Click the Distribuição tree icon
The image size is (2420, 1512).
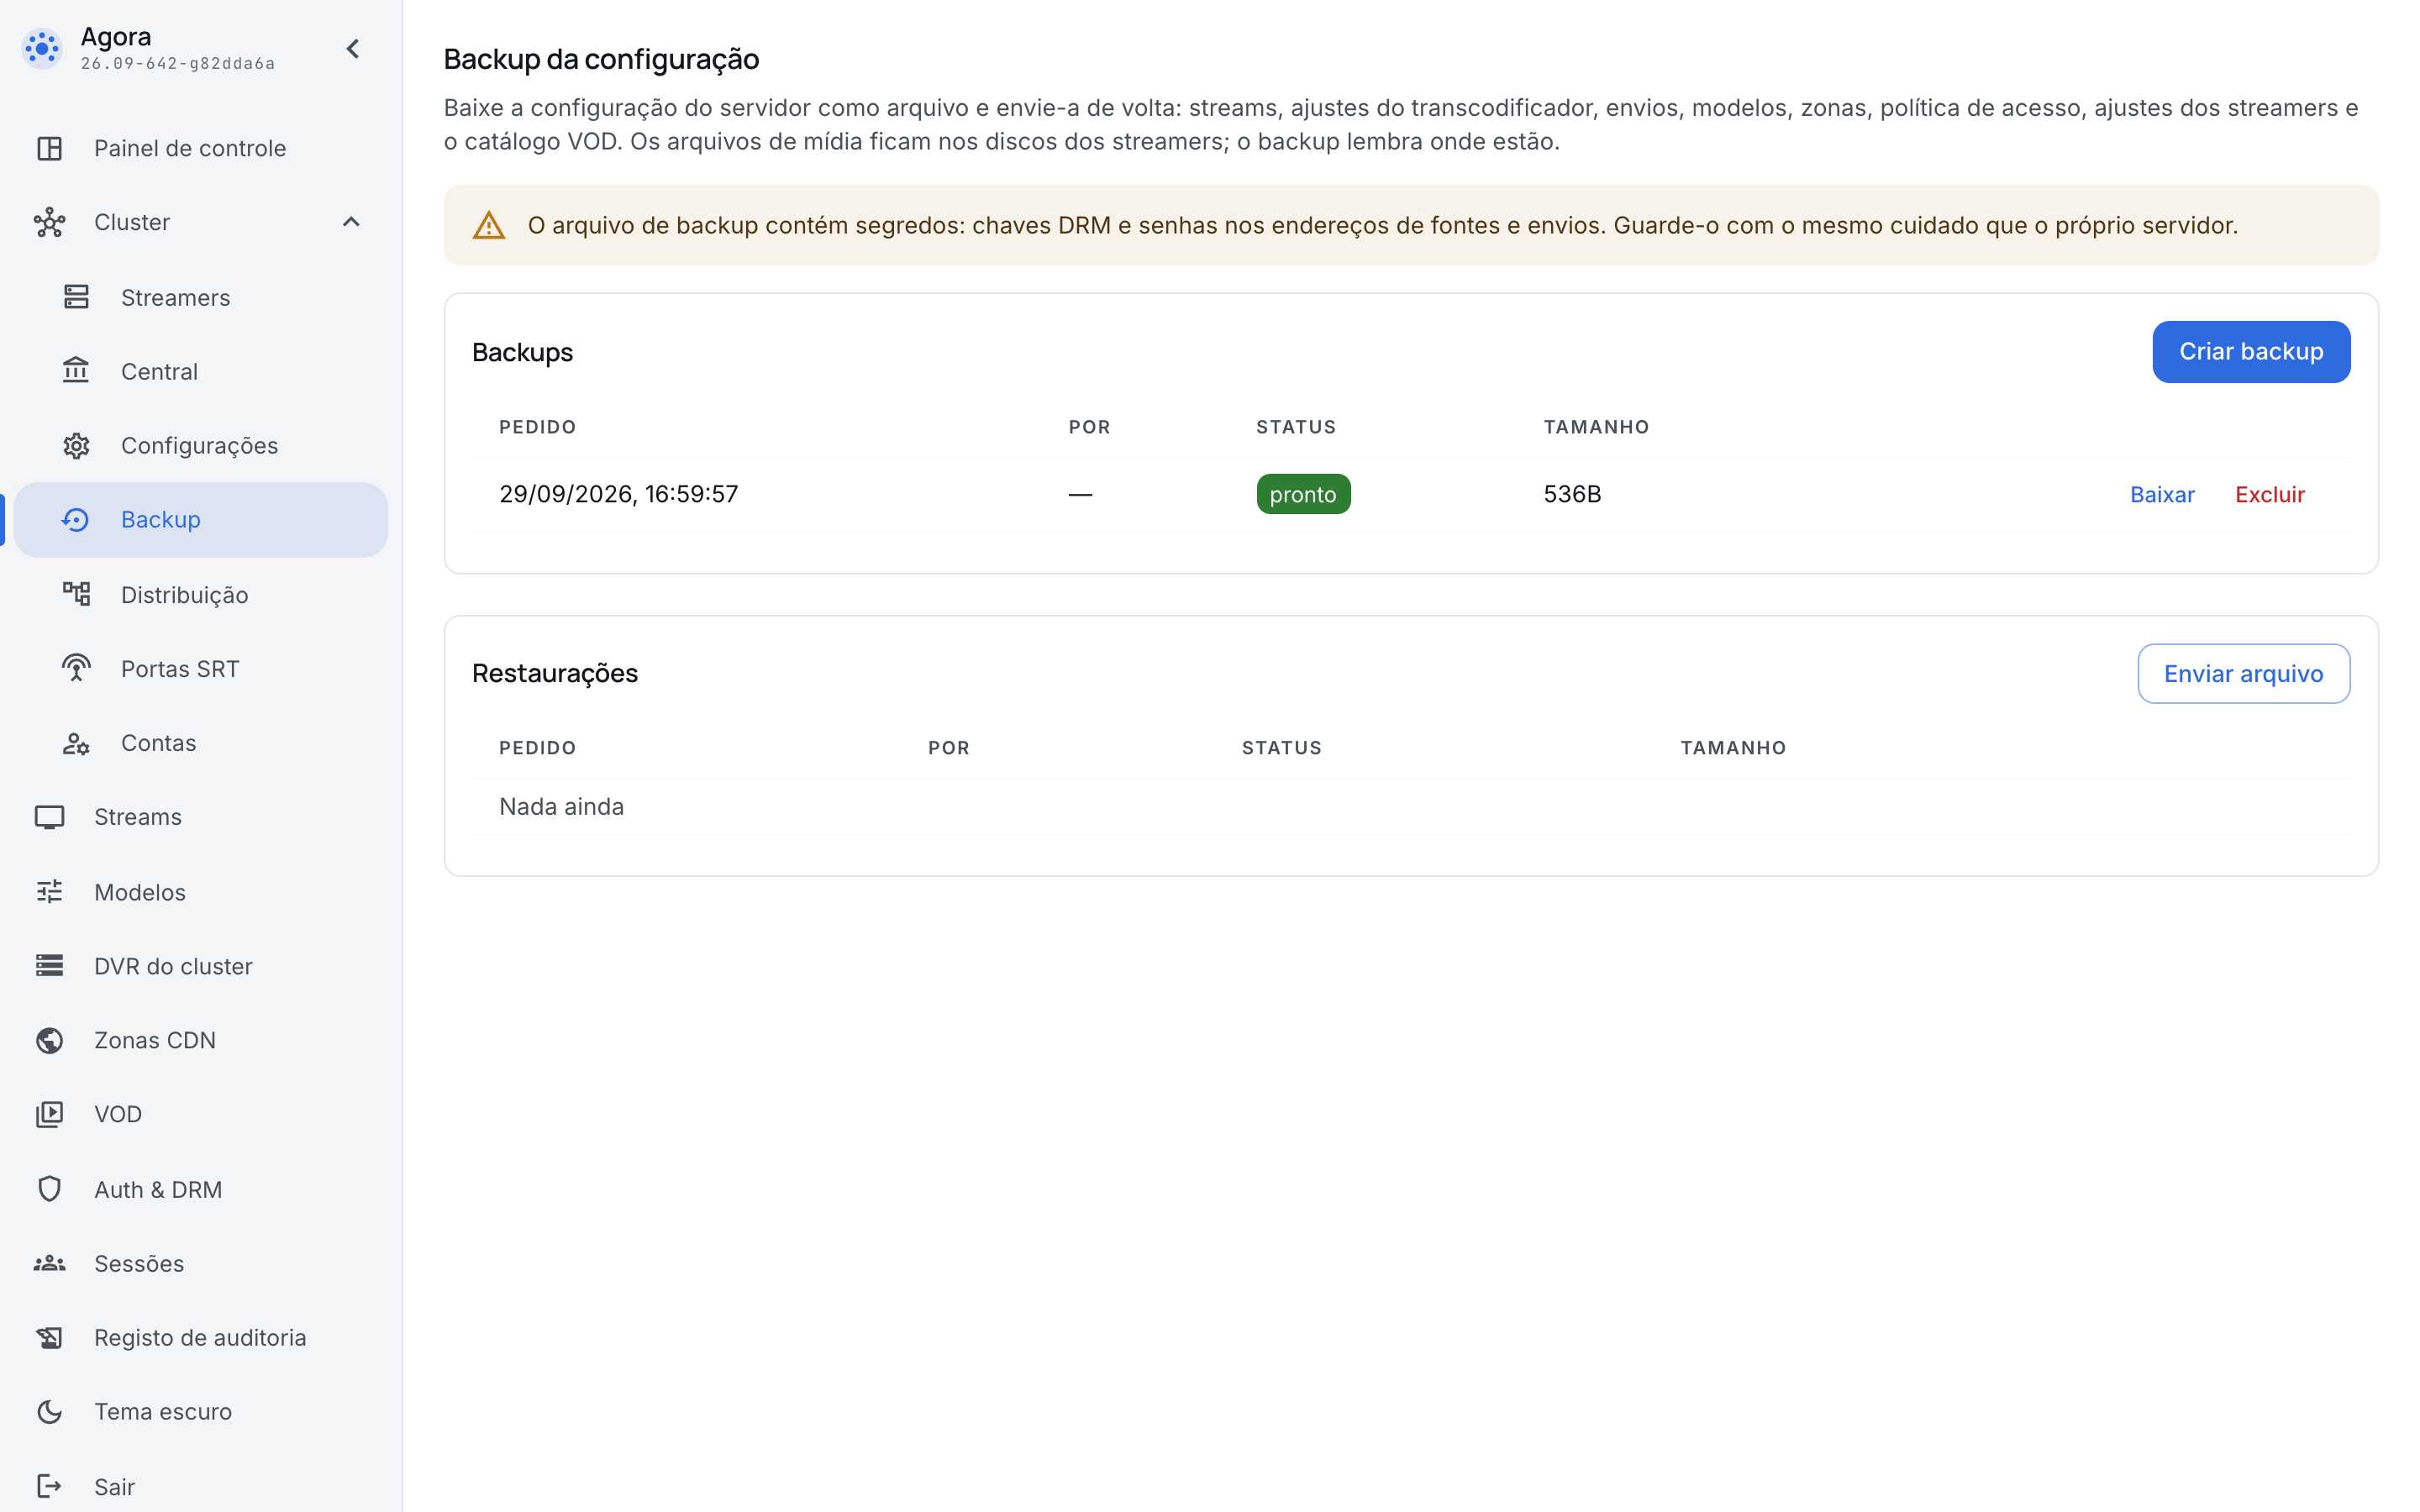tap(76, 594)
